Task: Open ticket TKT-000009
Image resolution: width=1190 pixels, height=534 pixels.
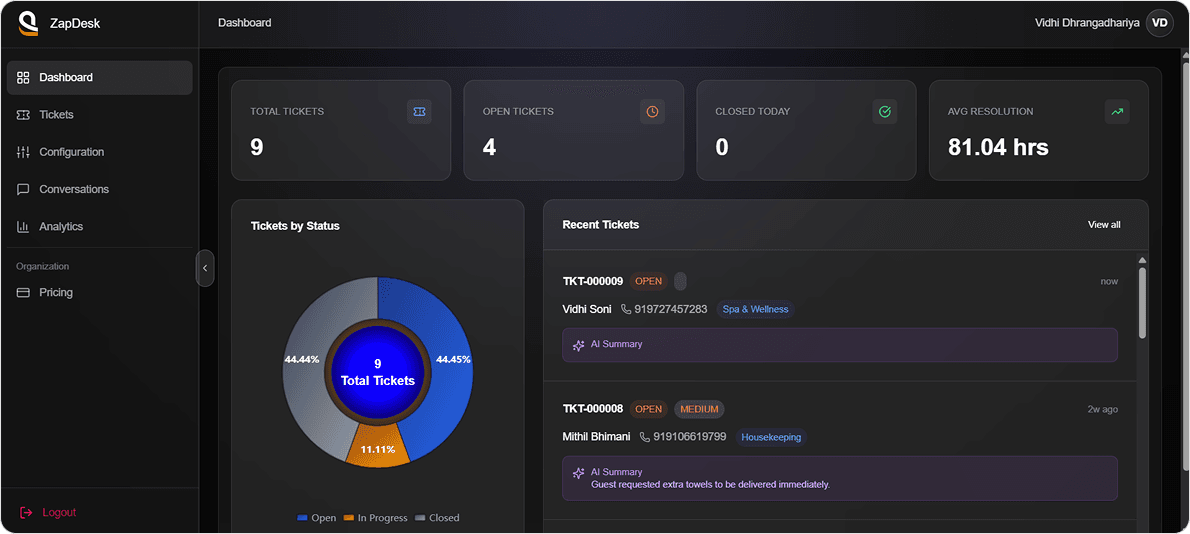Action: (593, 281)
